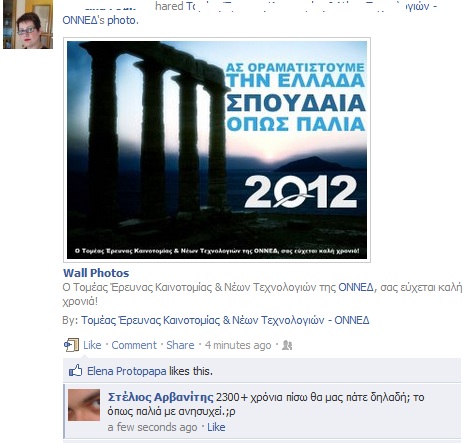466x443 pixels.
Task: Click Στέλιος Αρβανίτης comment avatar
Action: pyautogui.click(x=84, y=405)
